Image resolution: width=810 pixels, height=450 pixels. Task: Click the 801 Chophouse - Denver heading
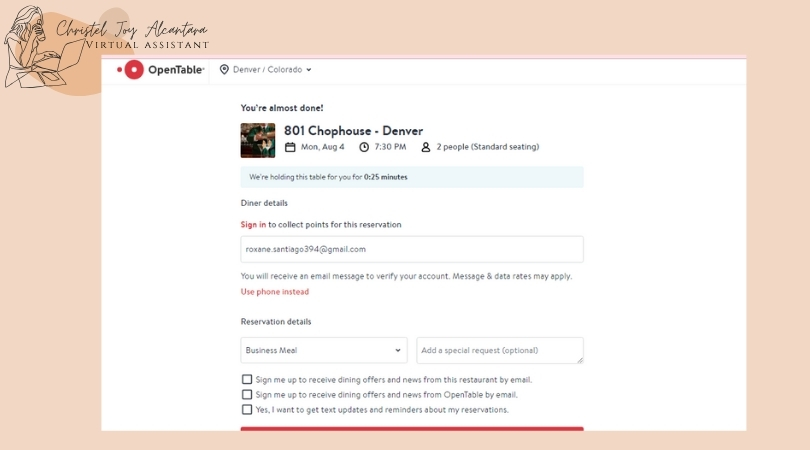tap(353, 131)
